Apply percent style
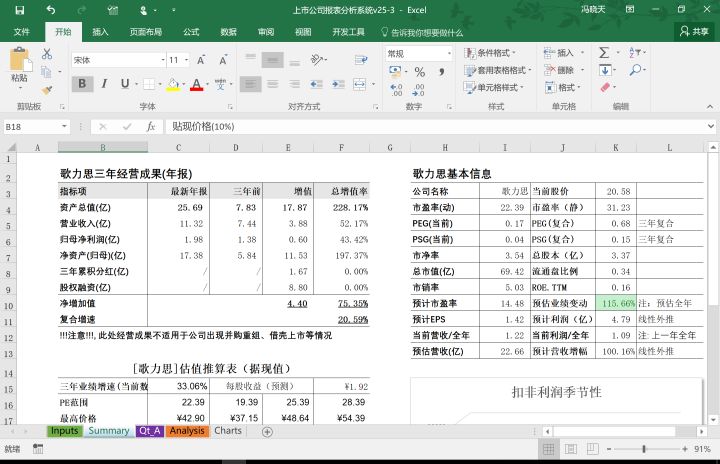The width and height of the screenshot is (720, 464). [419, 72]
